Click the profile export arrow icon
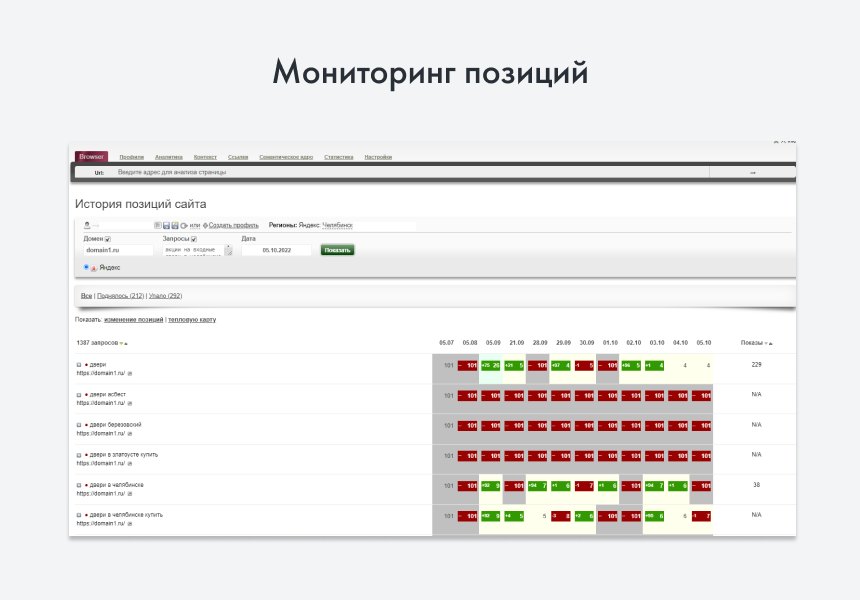 click(184, 225)
